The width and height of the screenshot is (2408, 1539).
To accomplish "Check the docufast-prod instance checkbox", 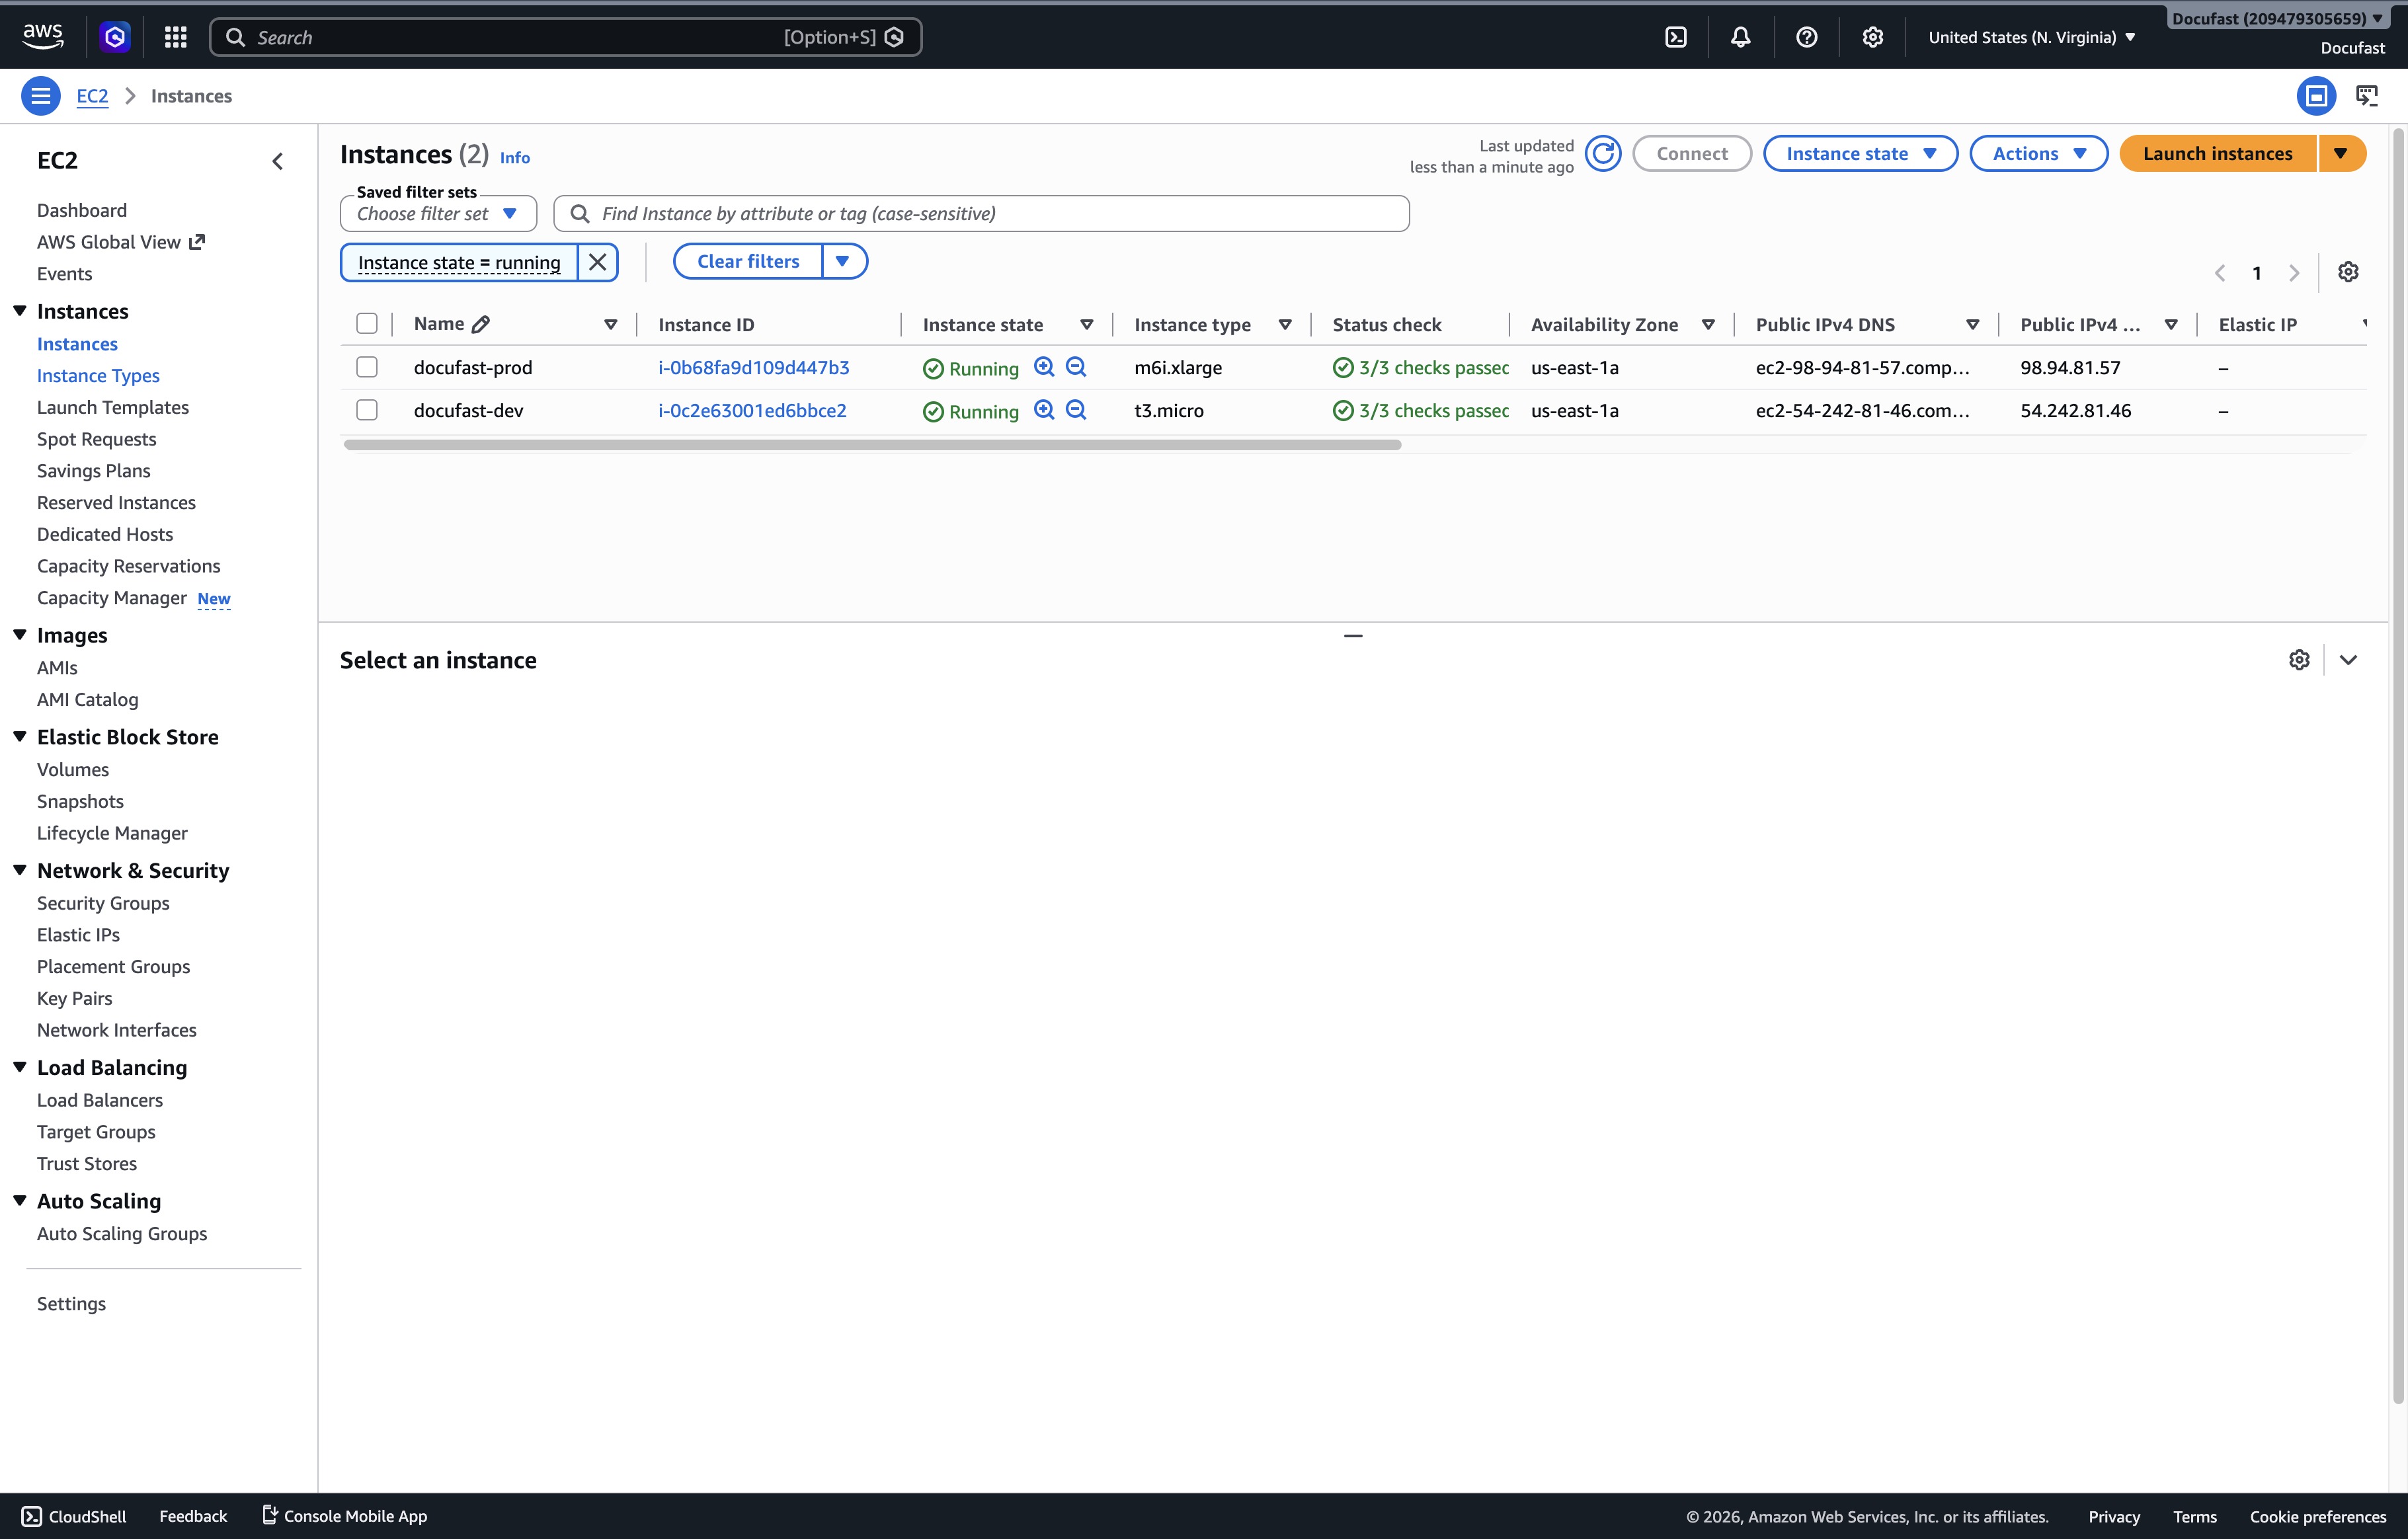I will tap(367, 367).
